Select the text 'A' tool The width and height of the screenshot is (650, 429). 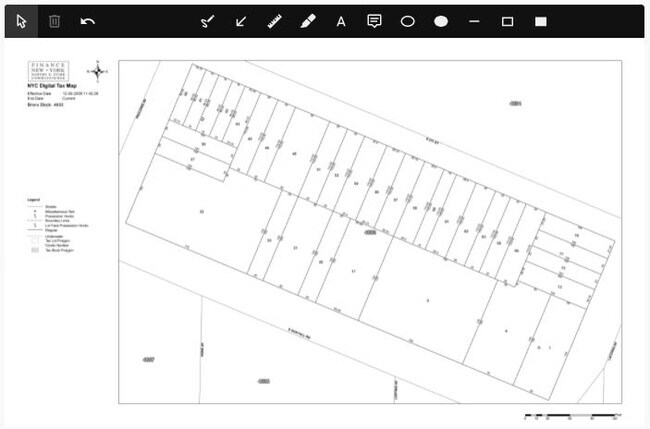[x=340, y=21]
